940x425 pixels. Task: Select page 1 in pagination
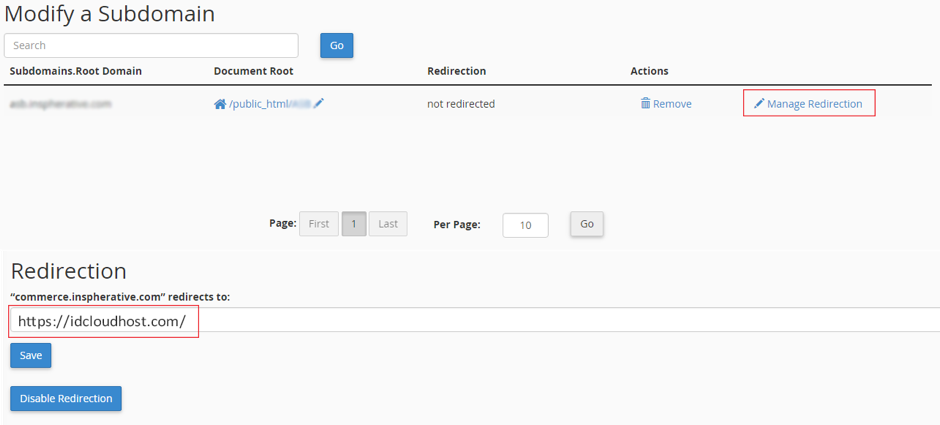click(354, 224)
